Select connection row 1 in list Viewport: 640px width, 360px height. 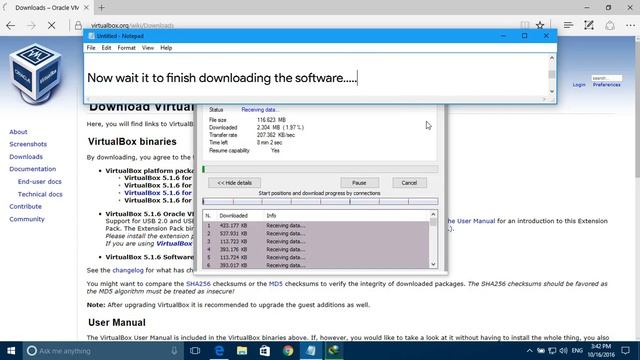(316, 225)
